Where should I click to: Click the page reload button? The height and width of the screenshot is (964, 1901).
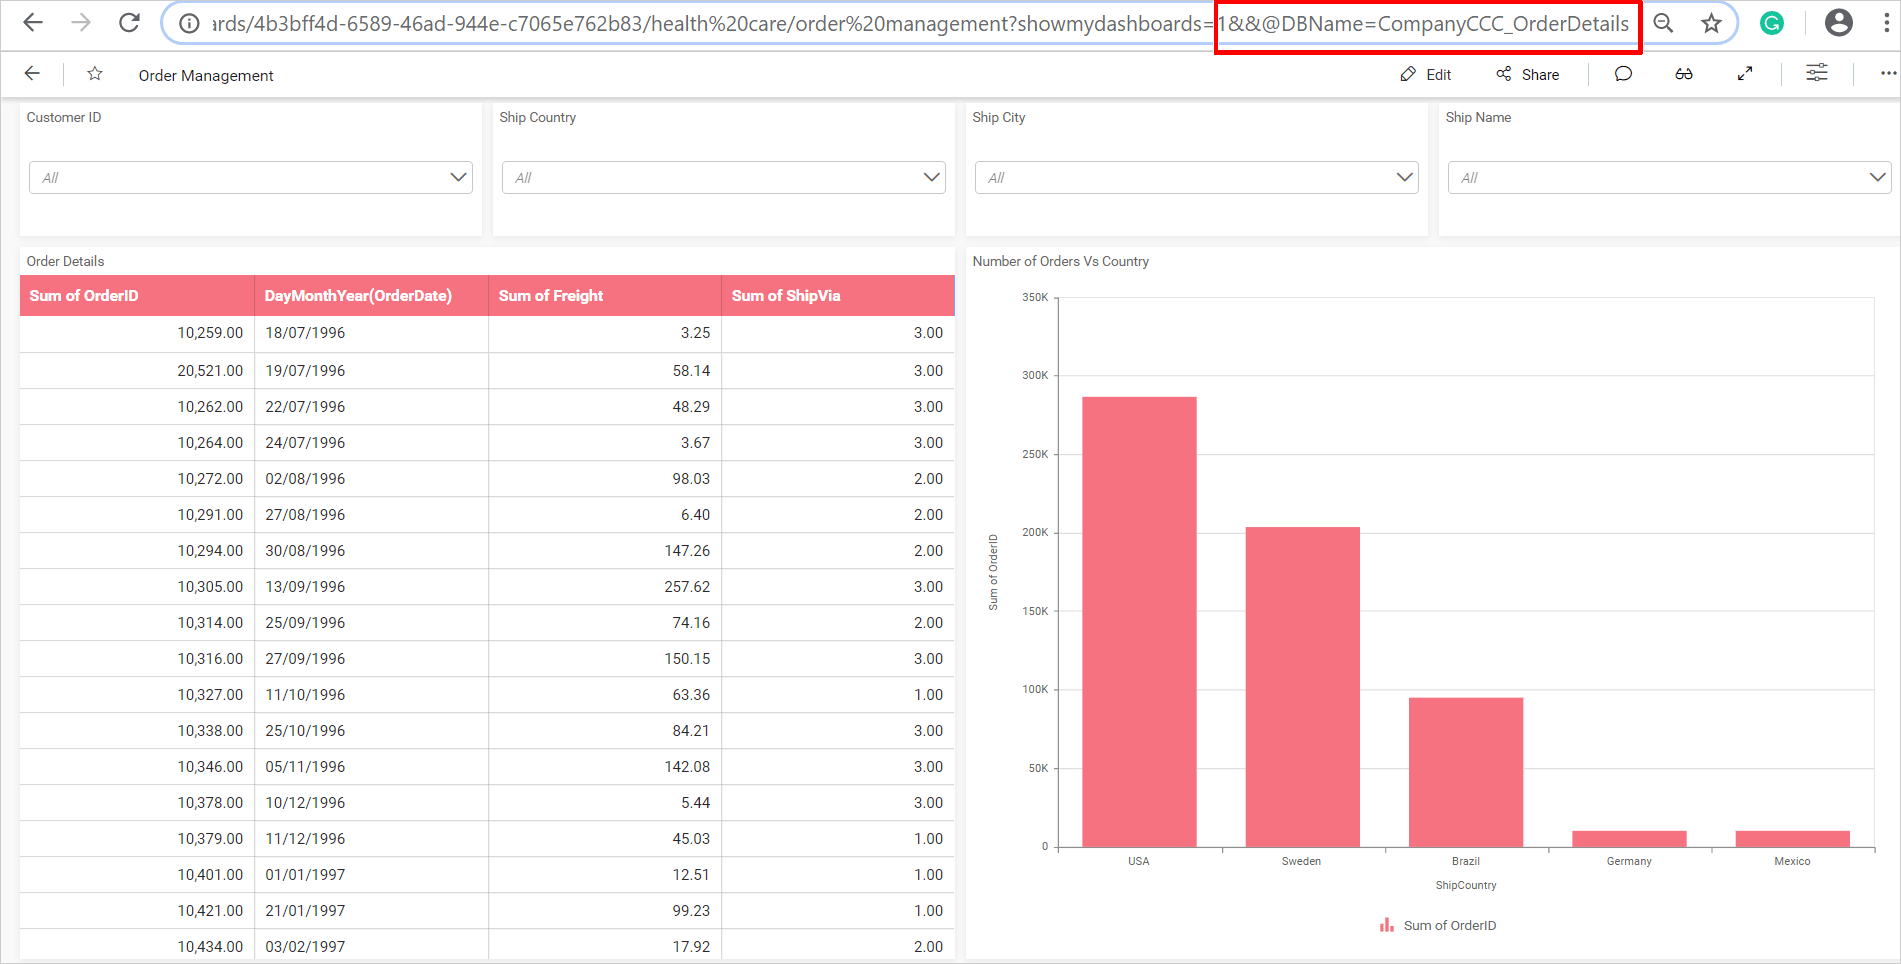pos(128,22)
